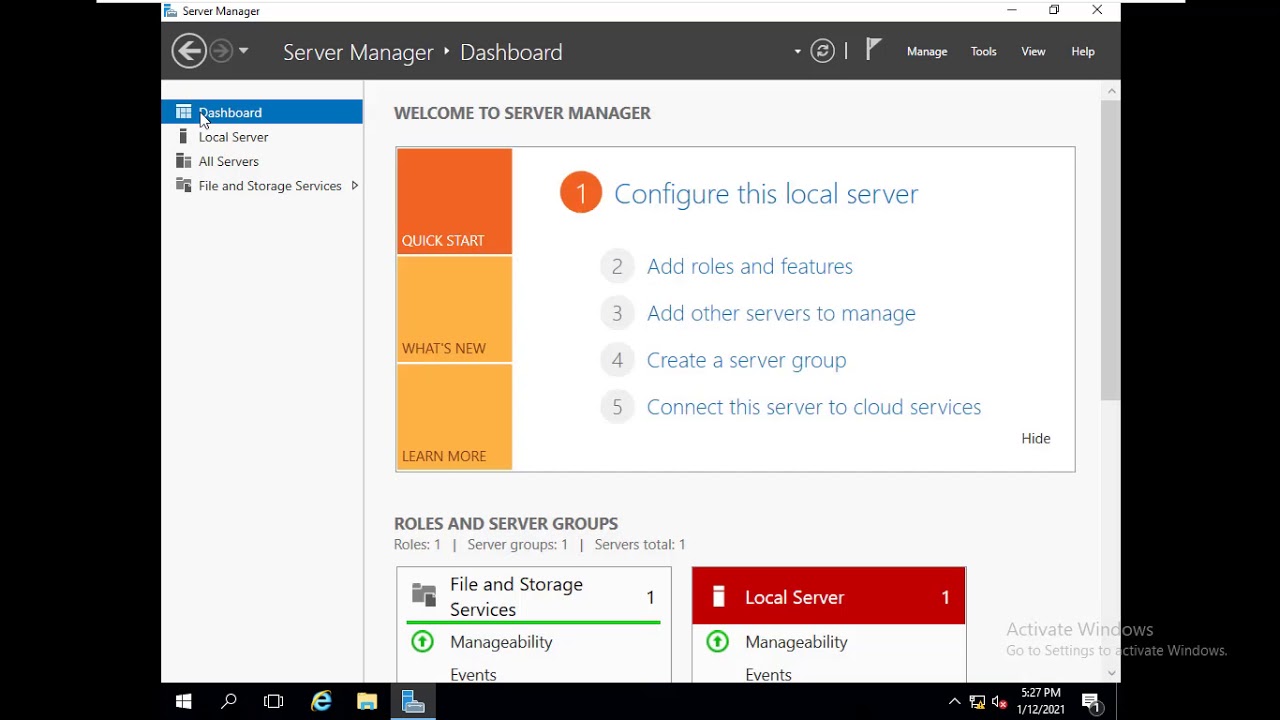Click Add roles and features
Screen dimensions: 1280x720
tap(750, 266)
